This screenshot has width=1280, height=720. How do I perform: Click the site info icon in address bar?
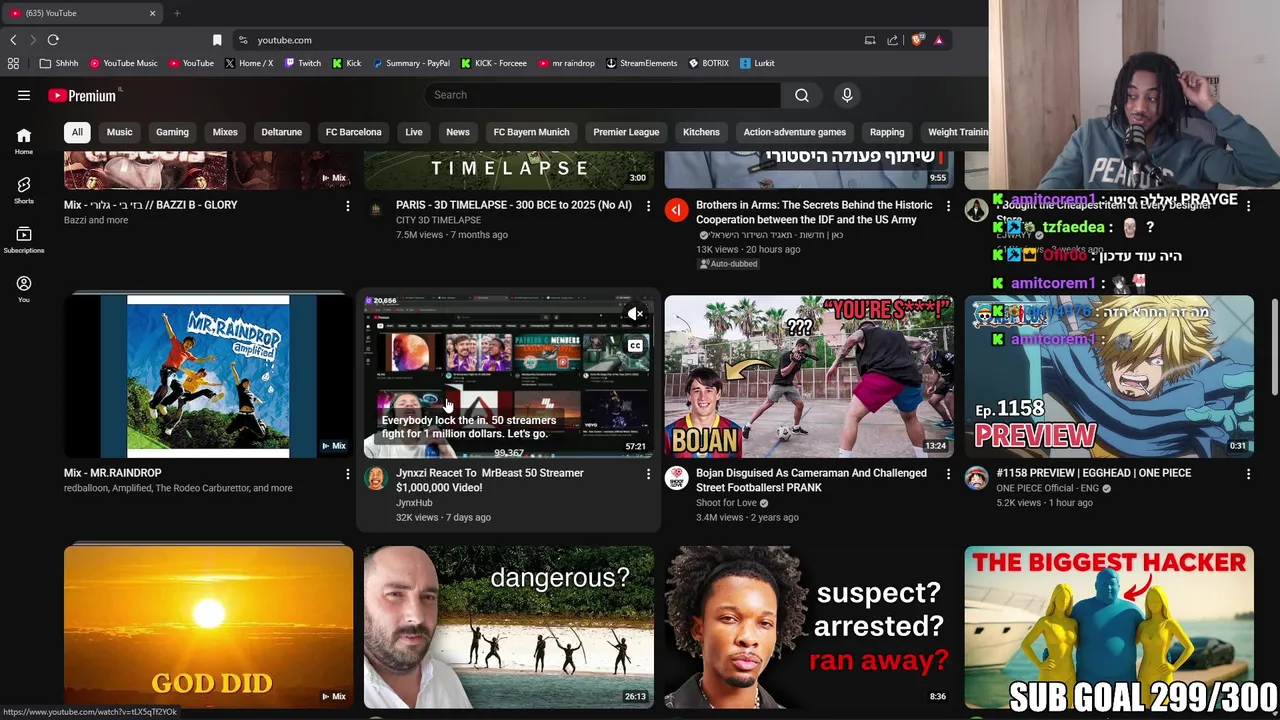pyautogui.click(x=243, y=40)
